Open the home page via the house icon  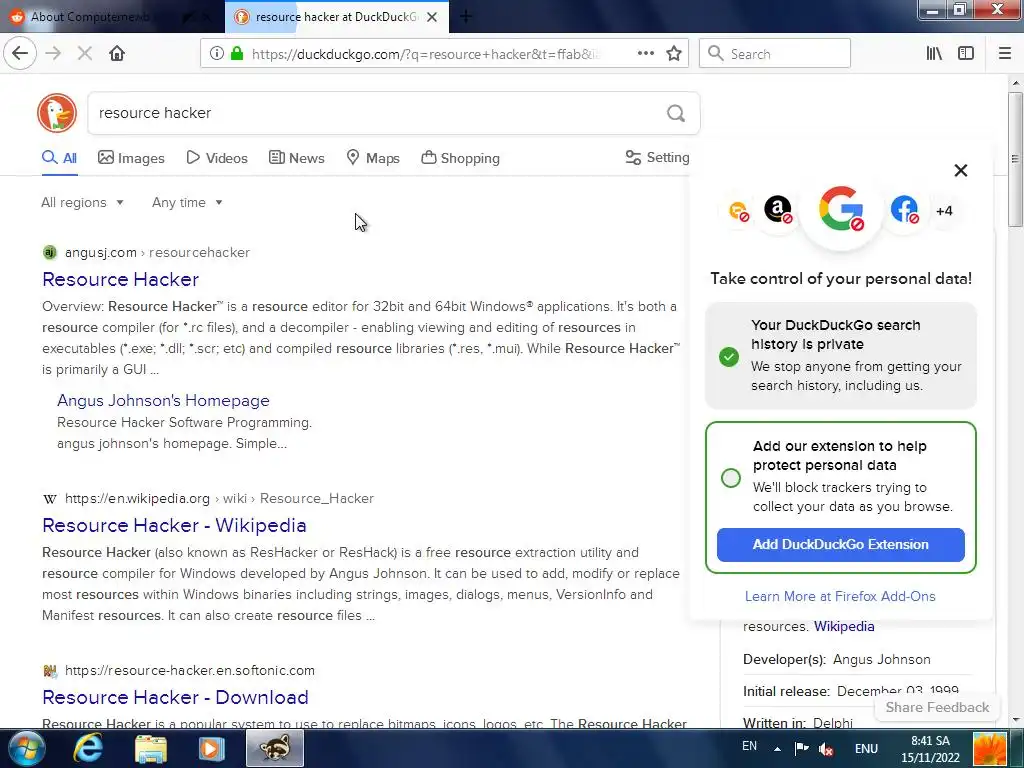(117, 54)
